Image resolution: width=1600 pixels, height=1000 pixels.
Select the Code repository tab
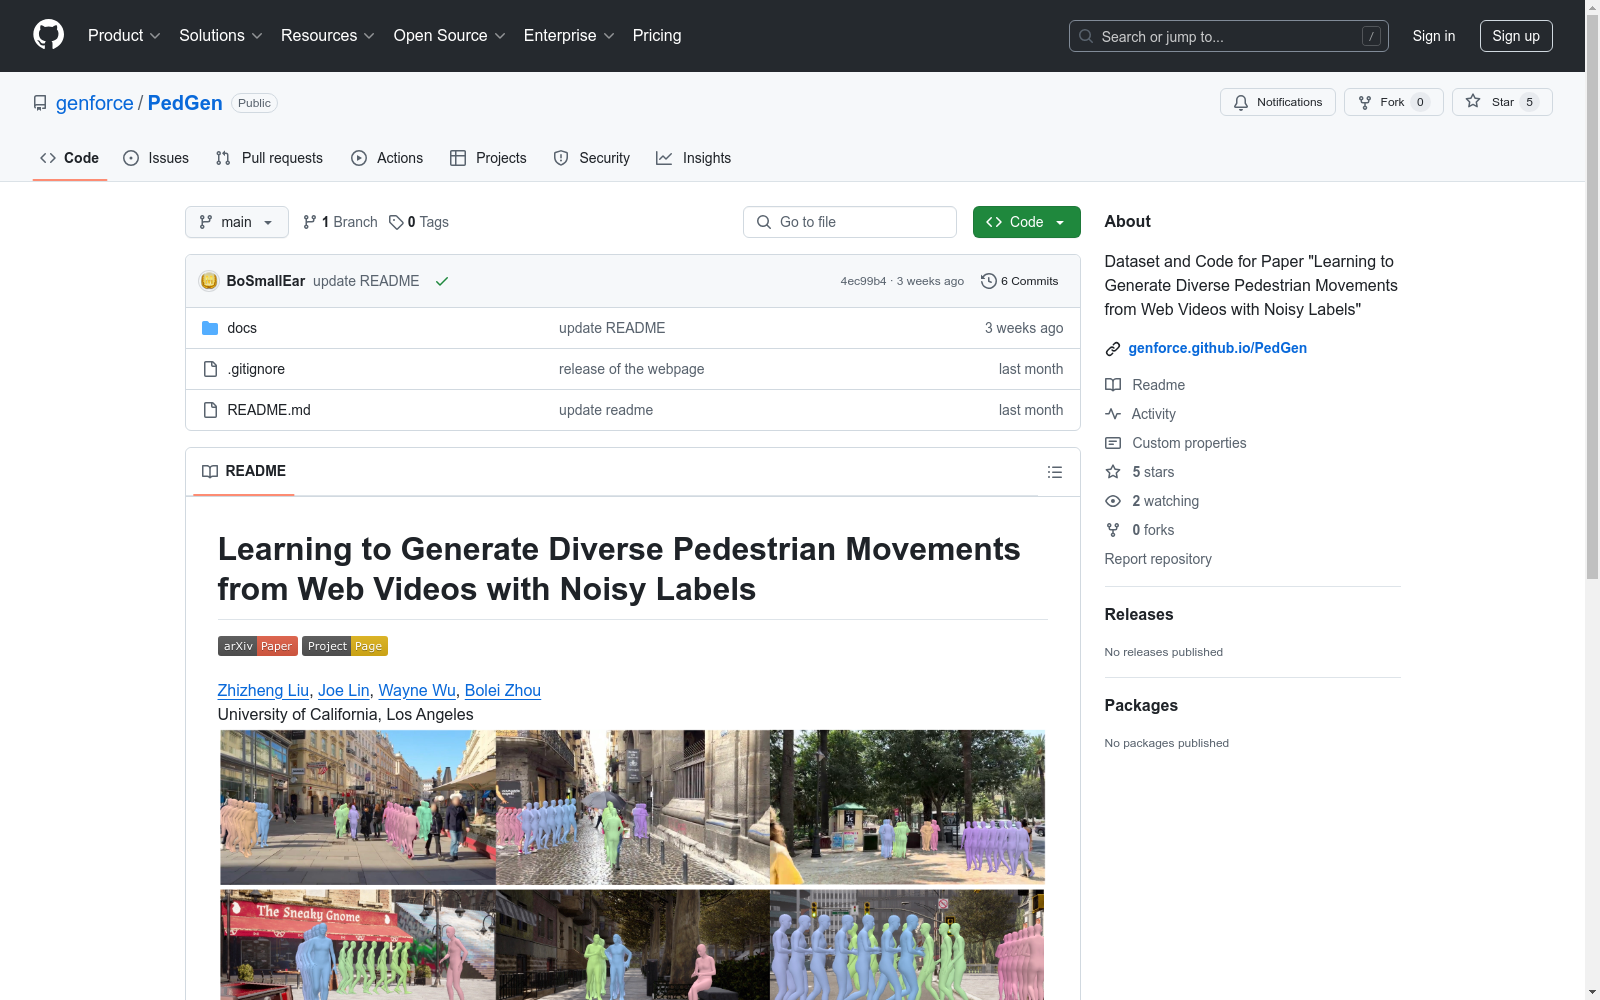pos(70,158)
